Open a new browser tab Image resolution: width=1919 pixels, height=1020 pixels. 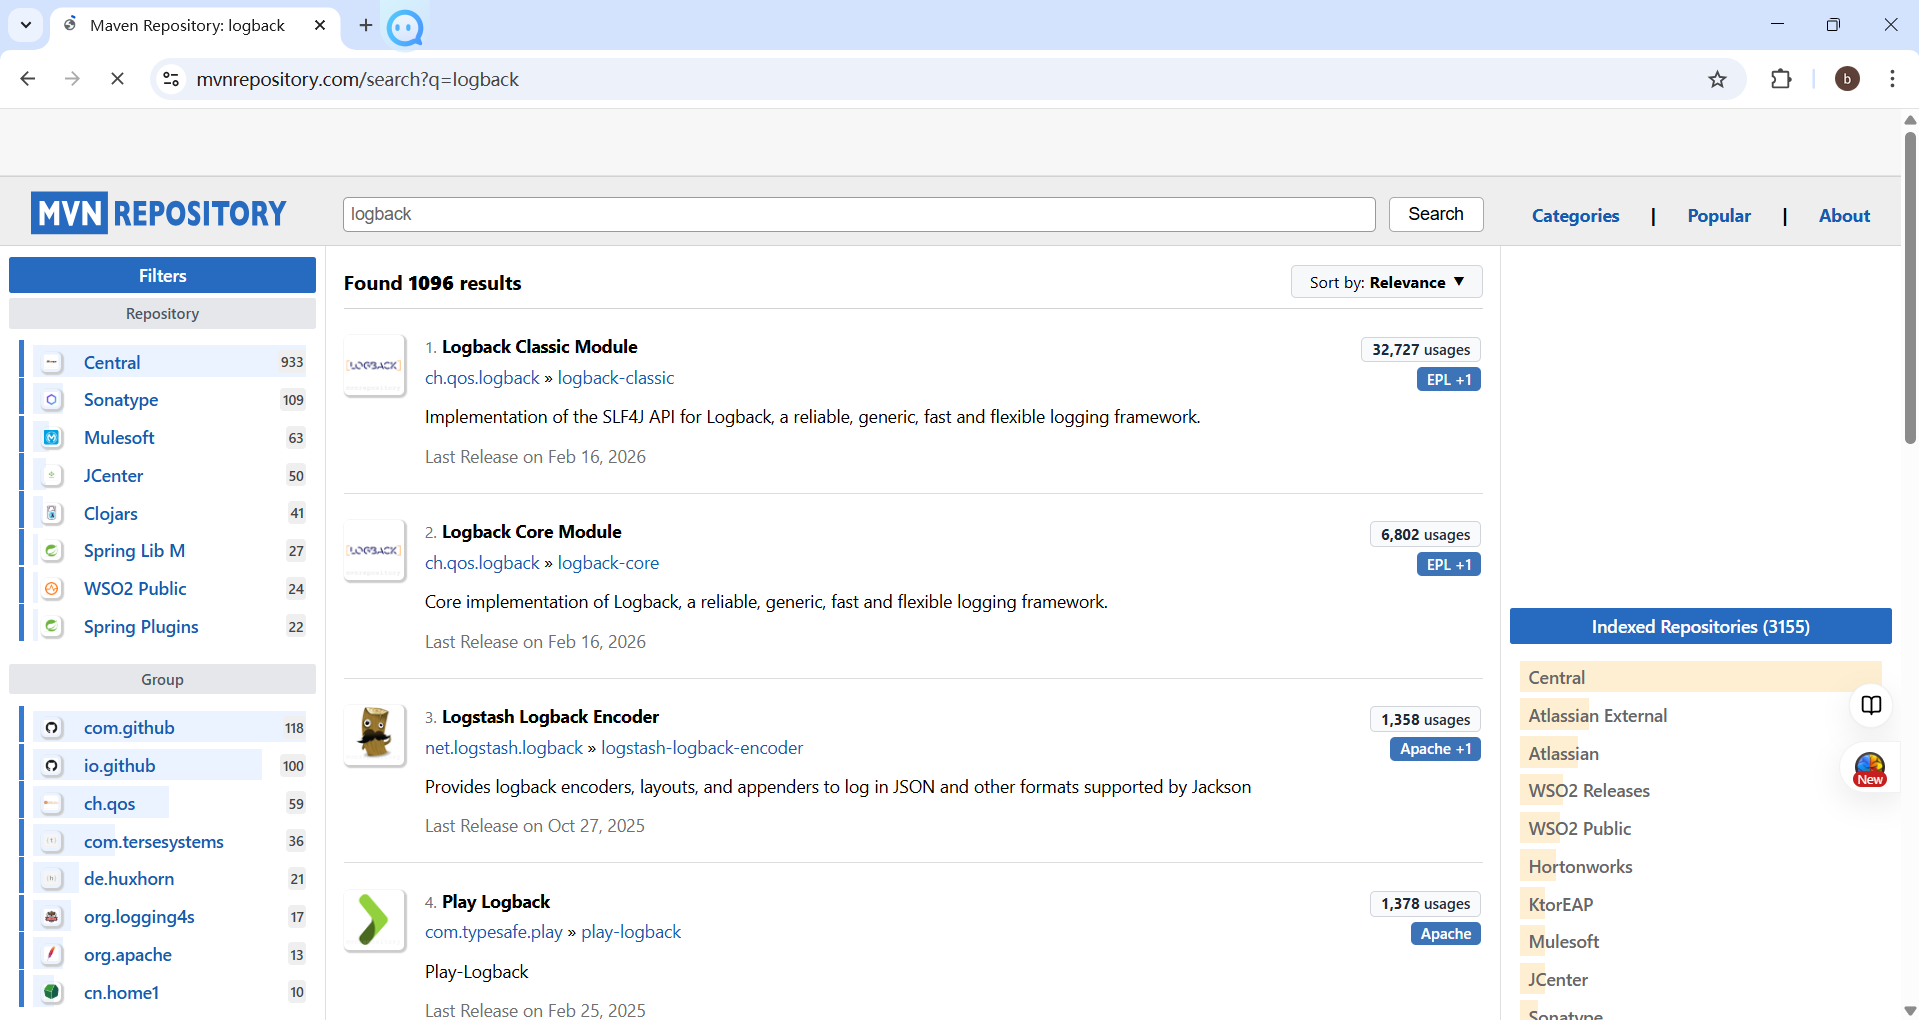[x=366, y=25]
